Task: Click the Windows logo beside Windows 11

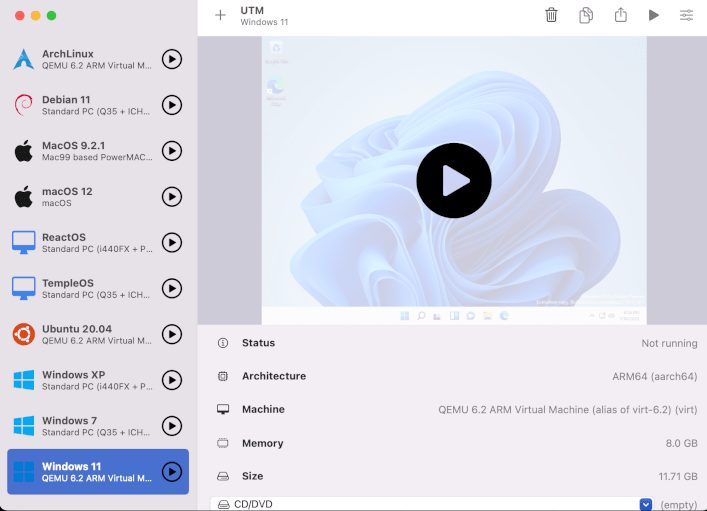Action: coord(23,472)
